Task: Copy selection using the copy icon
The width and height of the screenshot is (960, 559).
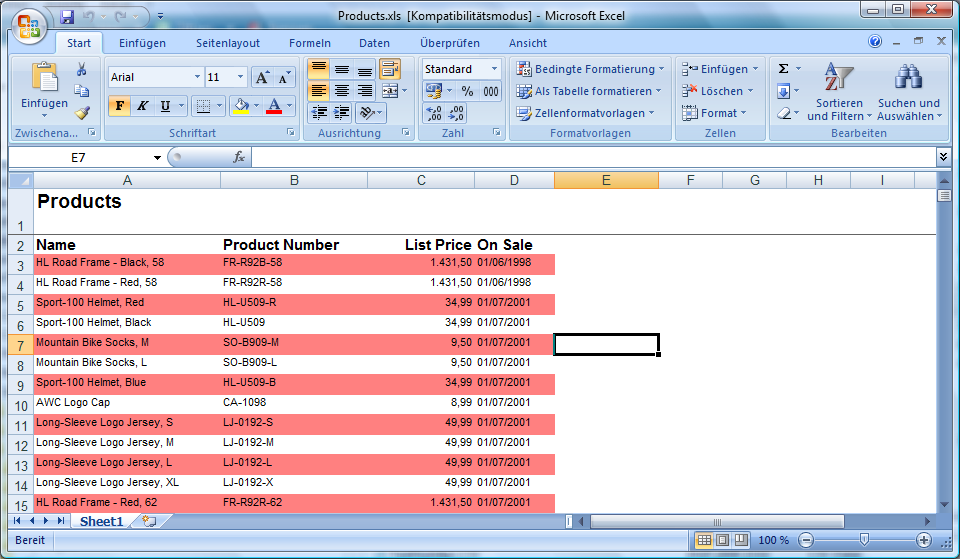Action: click(x=81, y=91)
